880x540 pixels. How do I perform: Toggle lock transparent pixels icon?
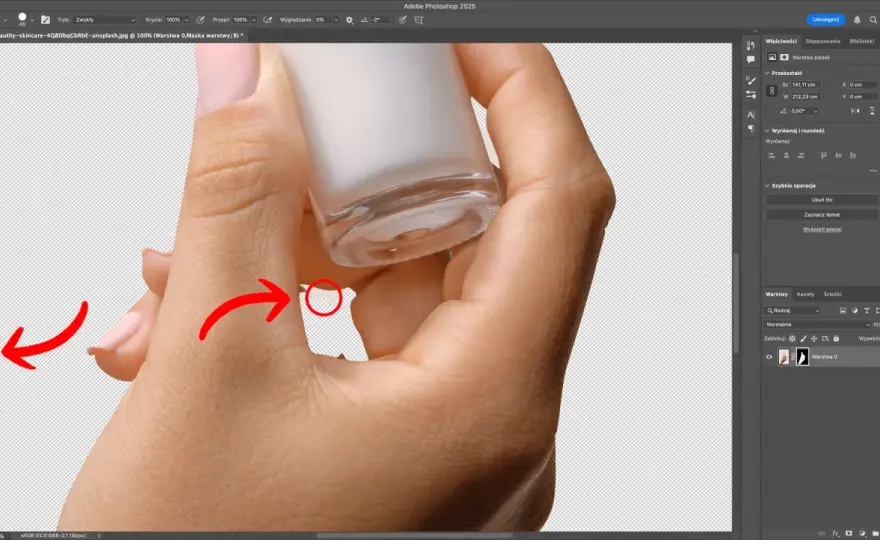point(792,338)
